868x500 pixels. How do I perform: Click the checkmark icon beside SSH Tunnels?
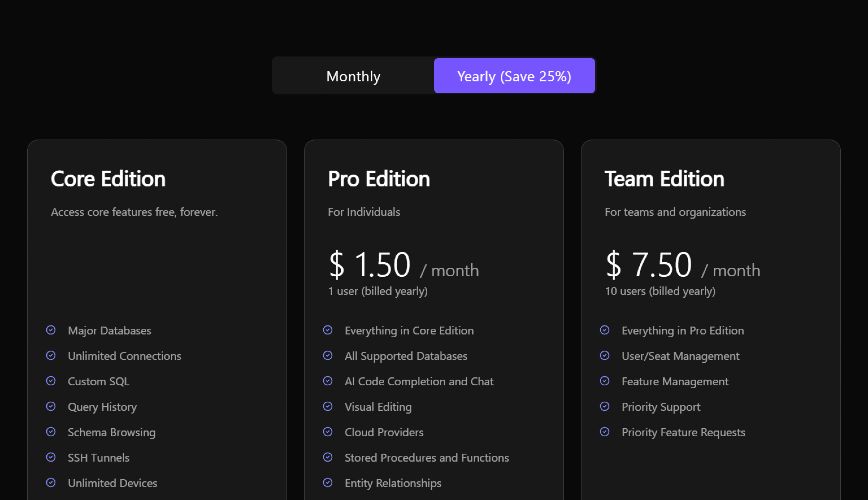pos(51,457)
